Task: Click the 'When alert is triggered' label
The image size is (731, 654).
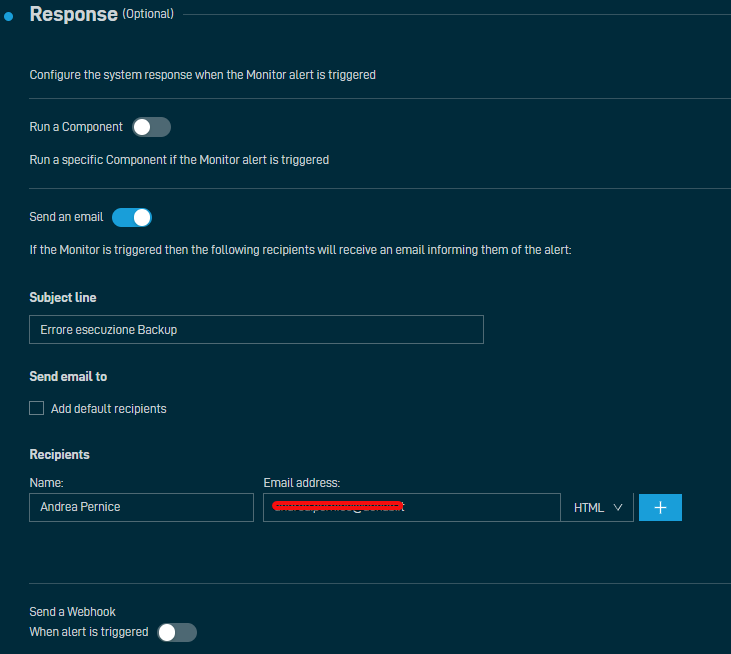Action: pos(88,632)
